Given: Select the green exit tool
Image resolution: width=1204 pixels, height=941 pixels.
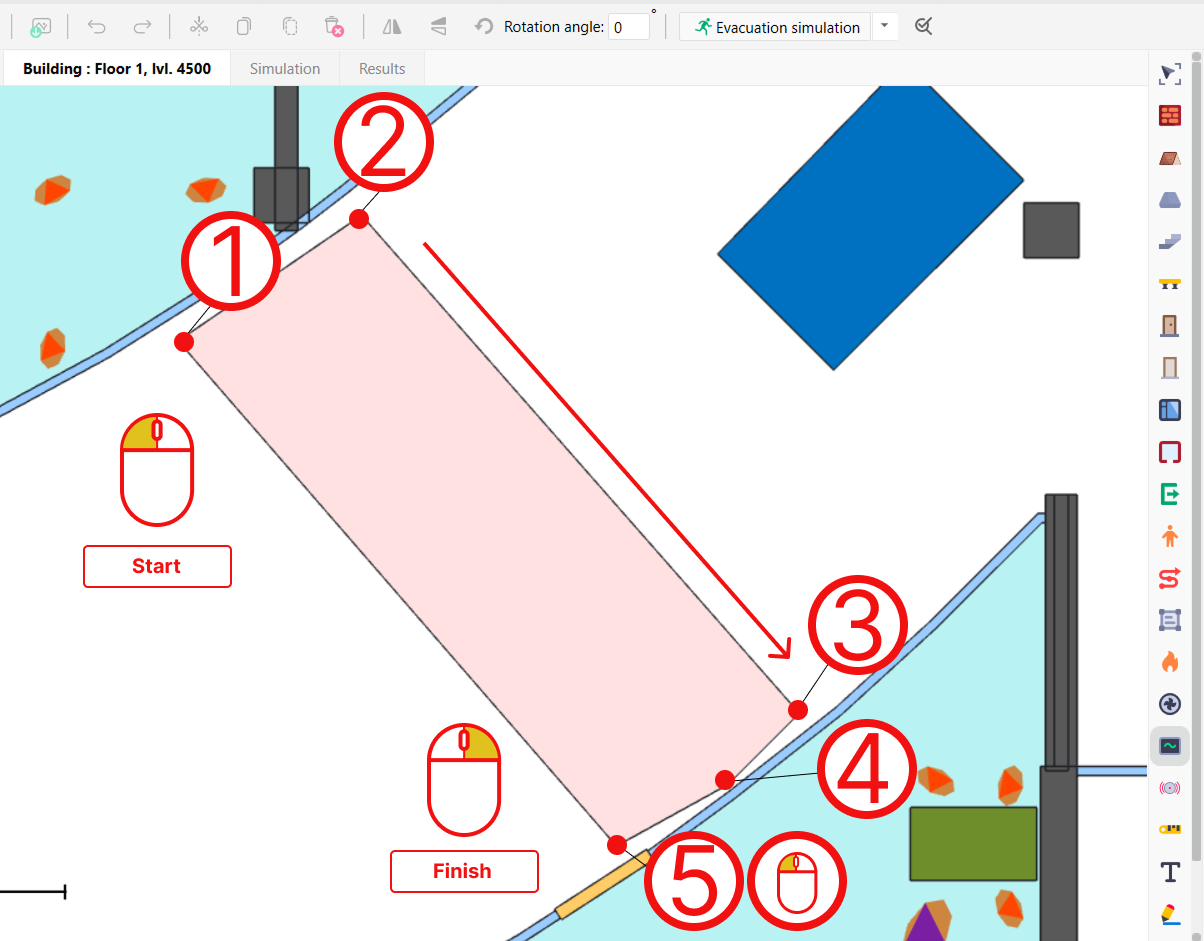Looking at the screenshot, I should [1170, 494].
